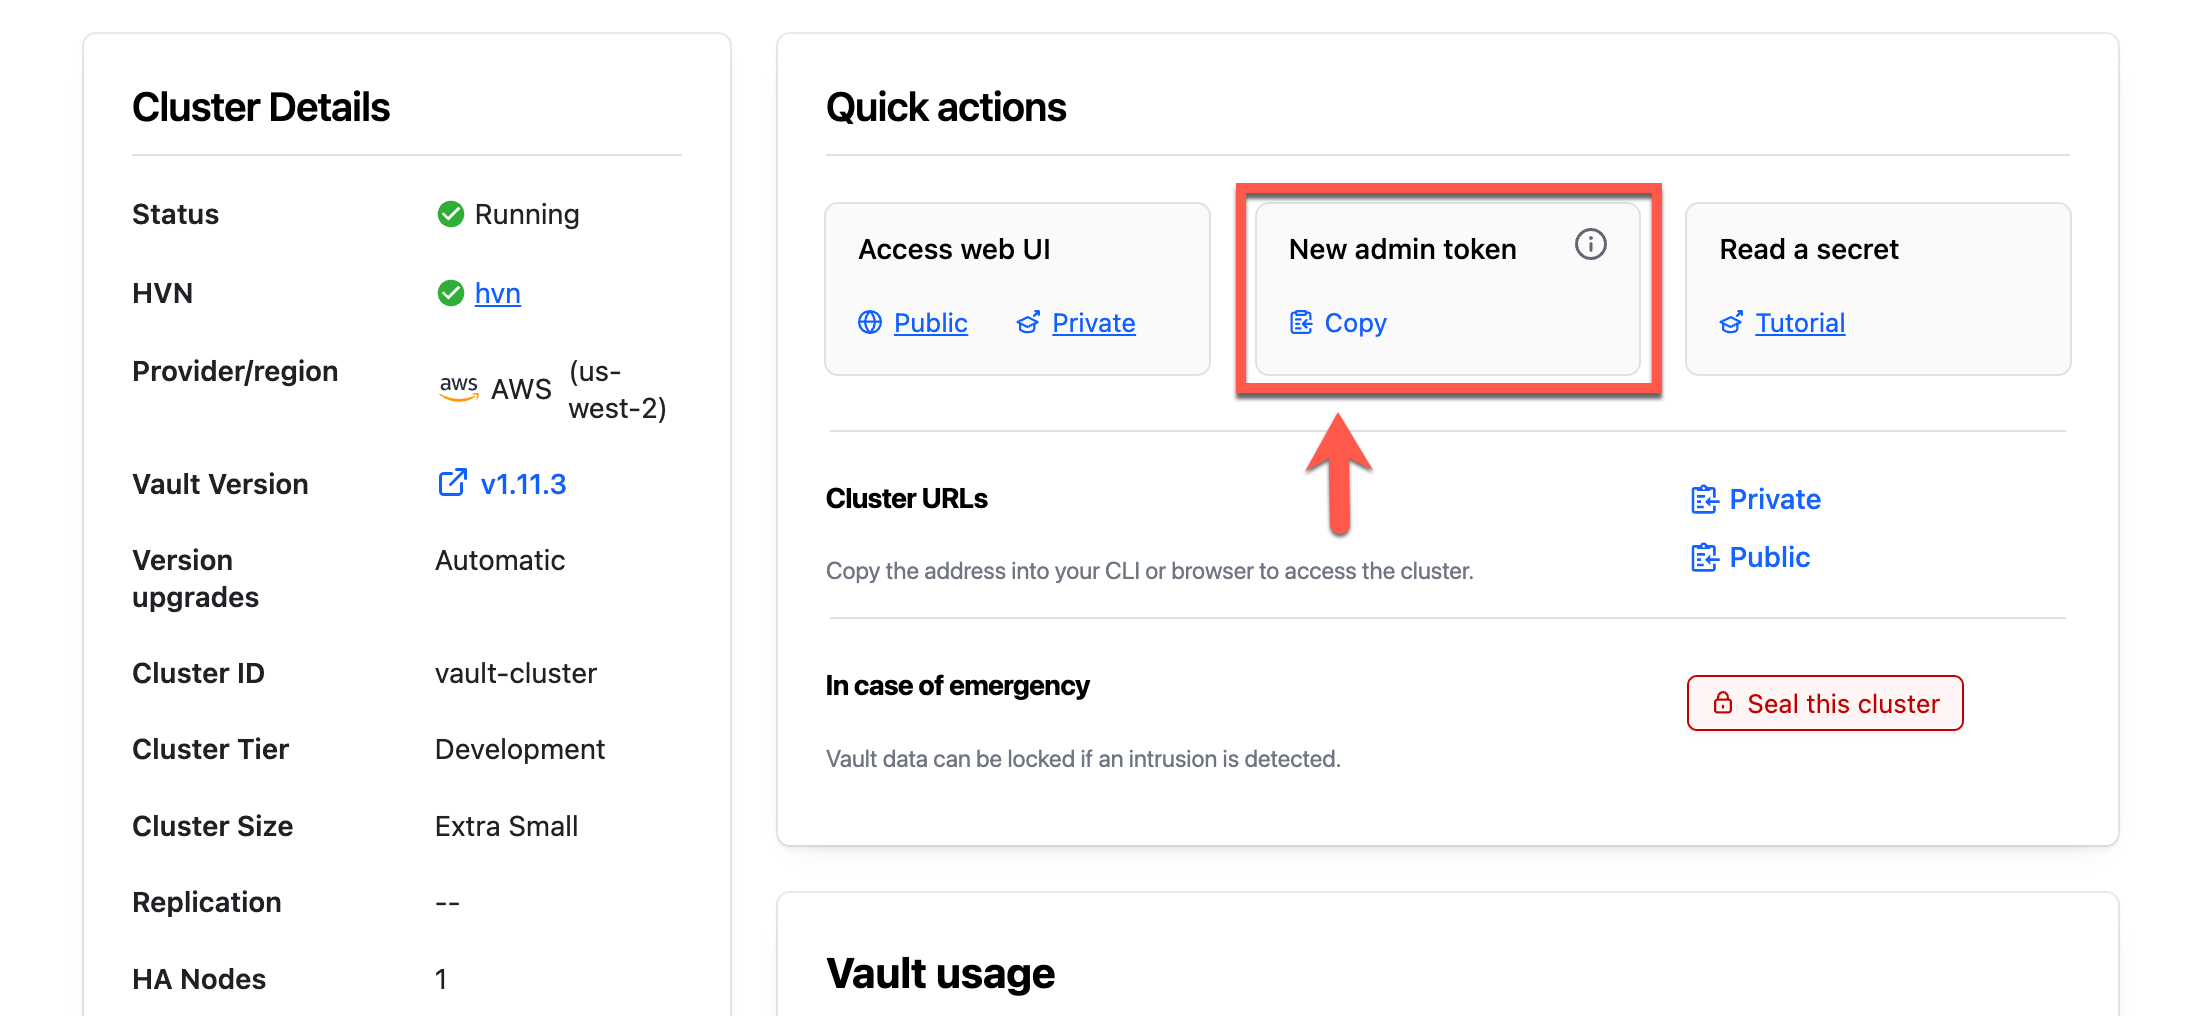
Task: Open the Read a secret Tutorial
Action: coord(1799,322)
